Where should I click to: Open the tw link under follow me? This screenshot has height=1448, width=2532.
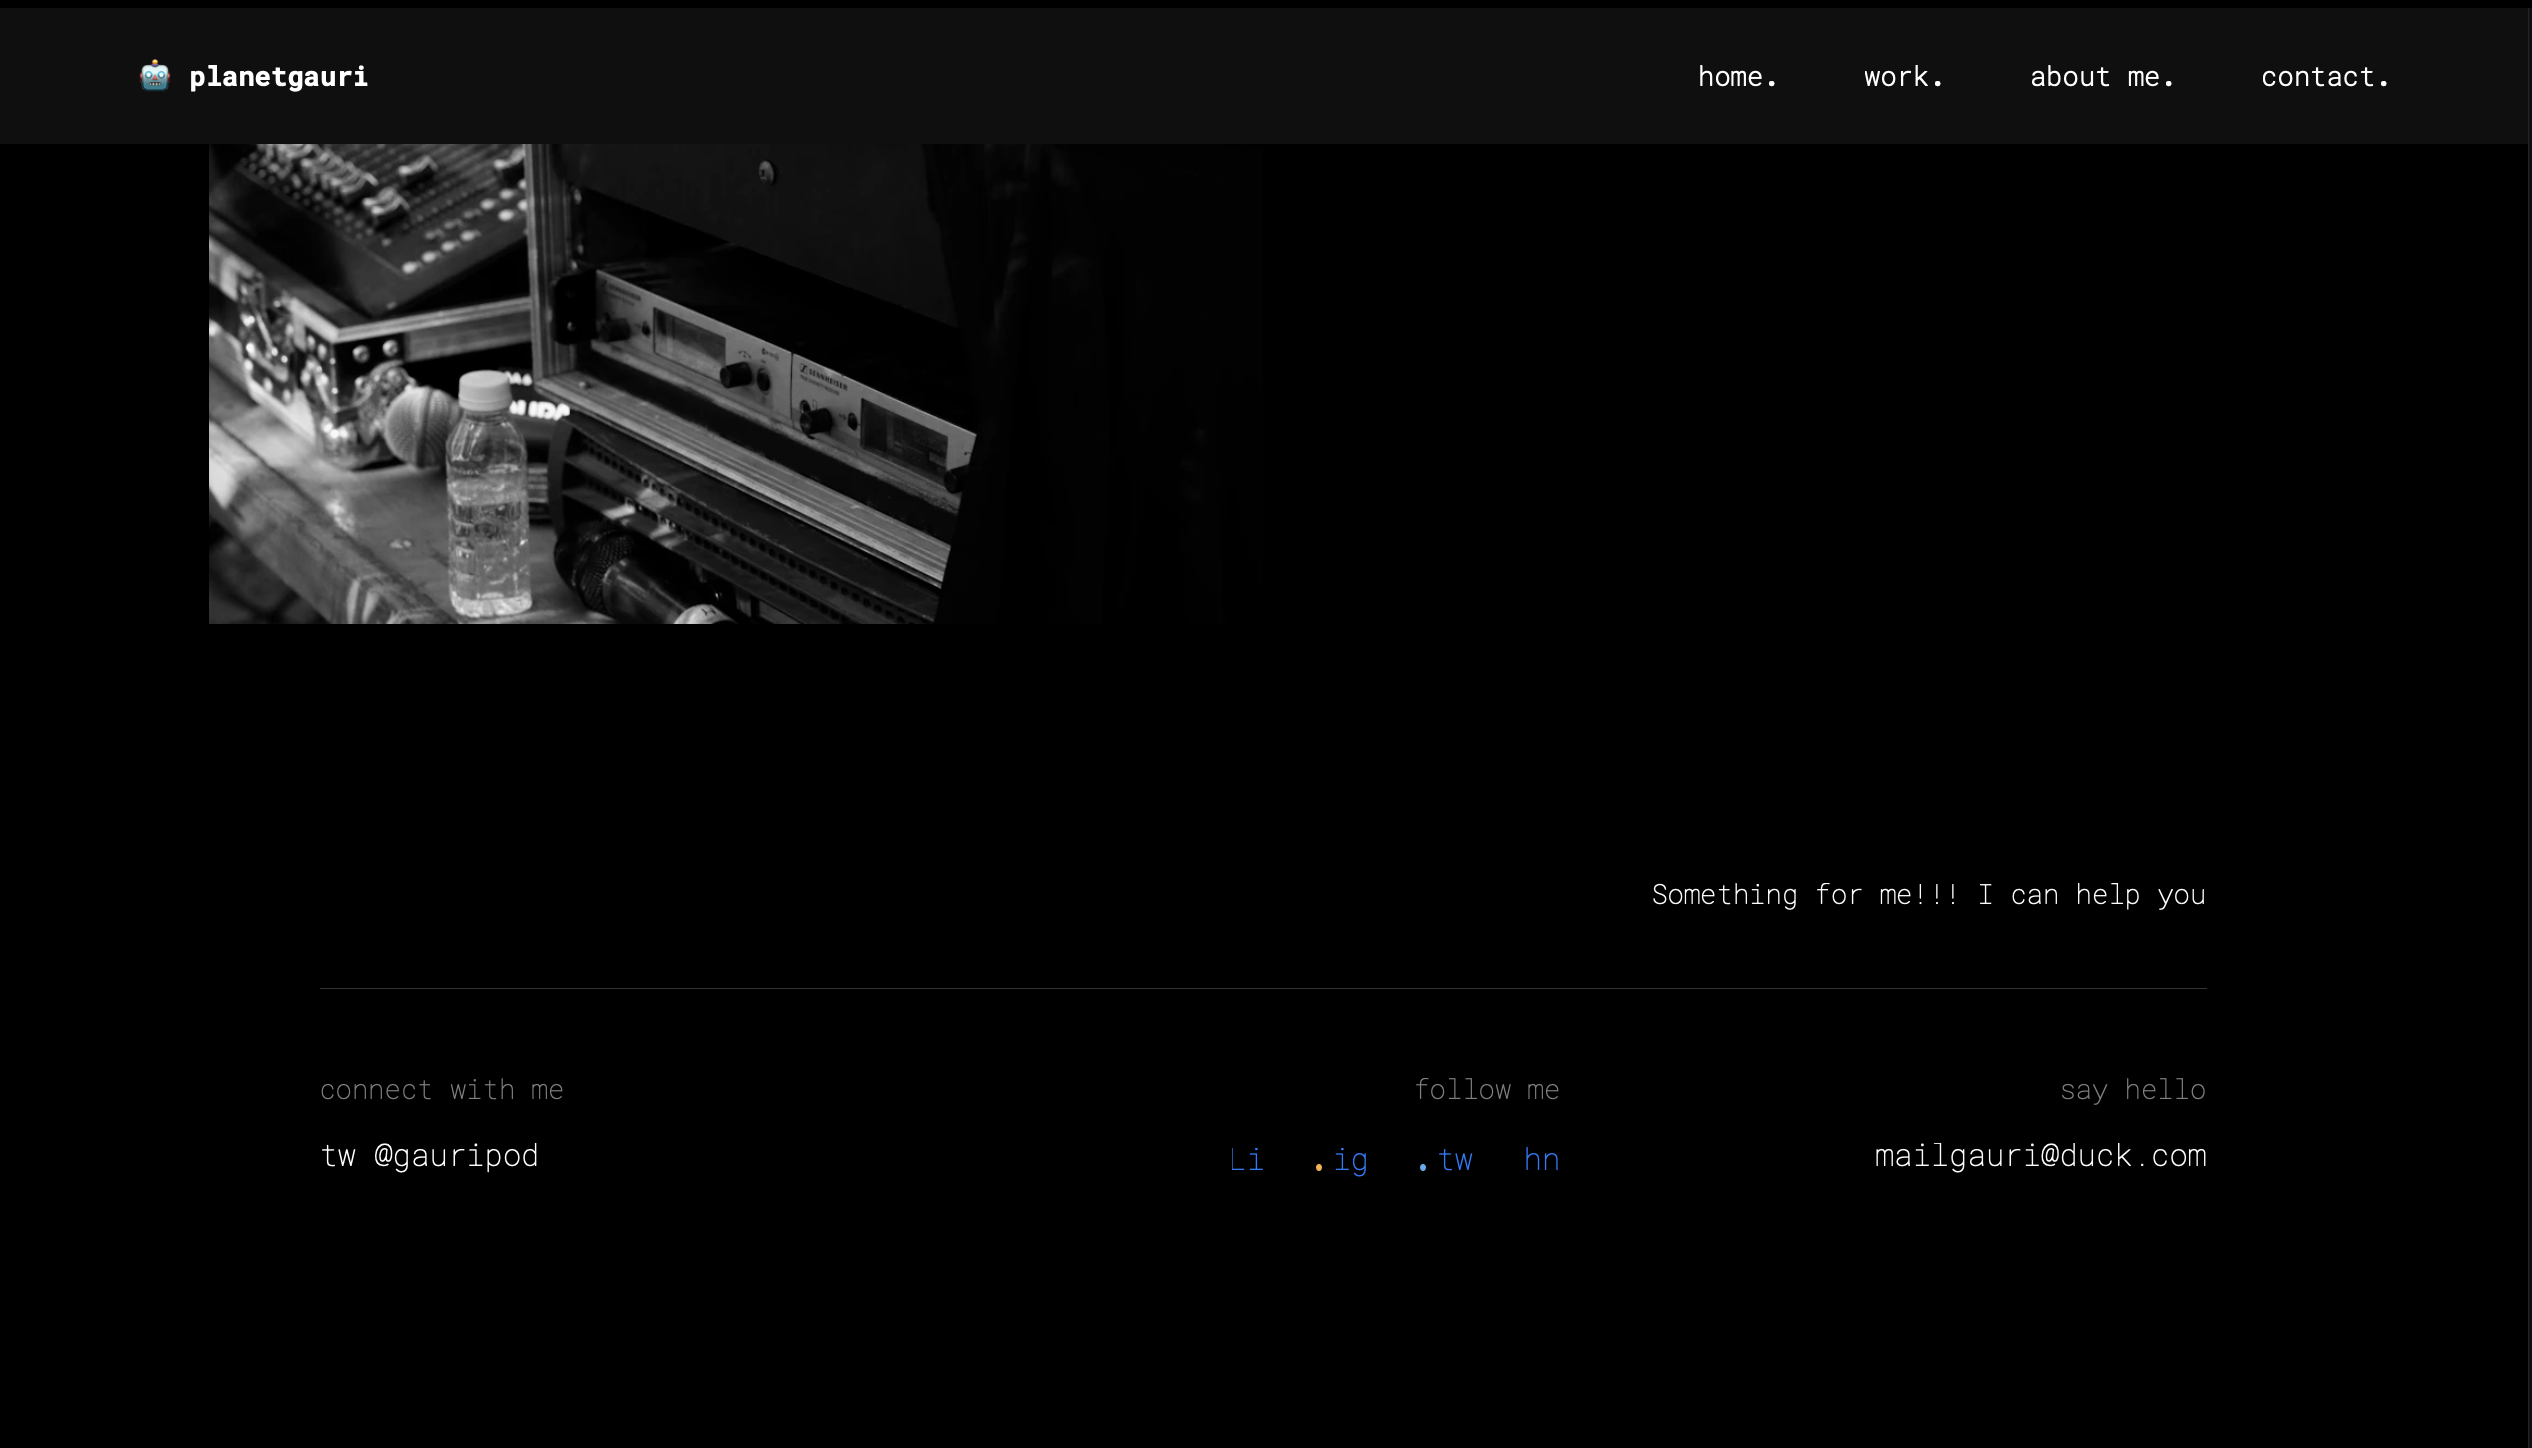point(1455,1161)
